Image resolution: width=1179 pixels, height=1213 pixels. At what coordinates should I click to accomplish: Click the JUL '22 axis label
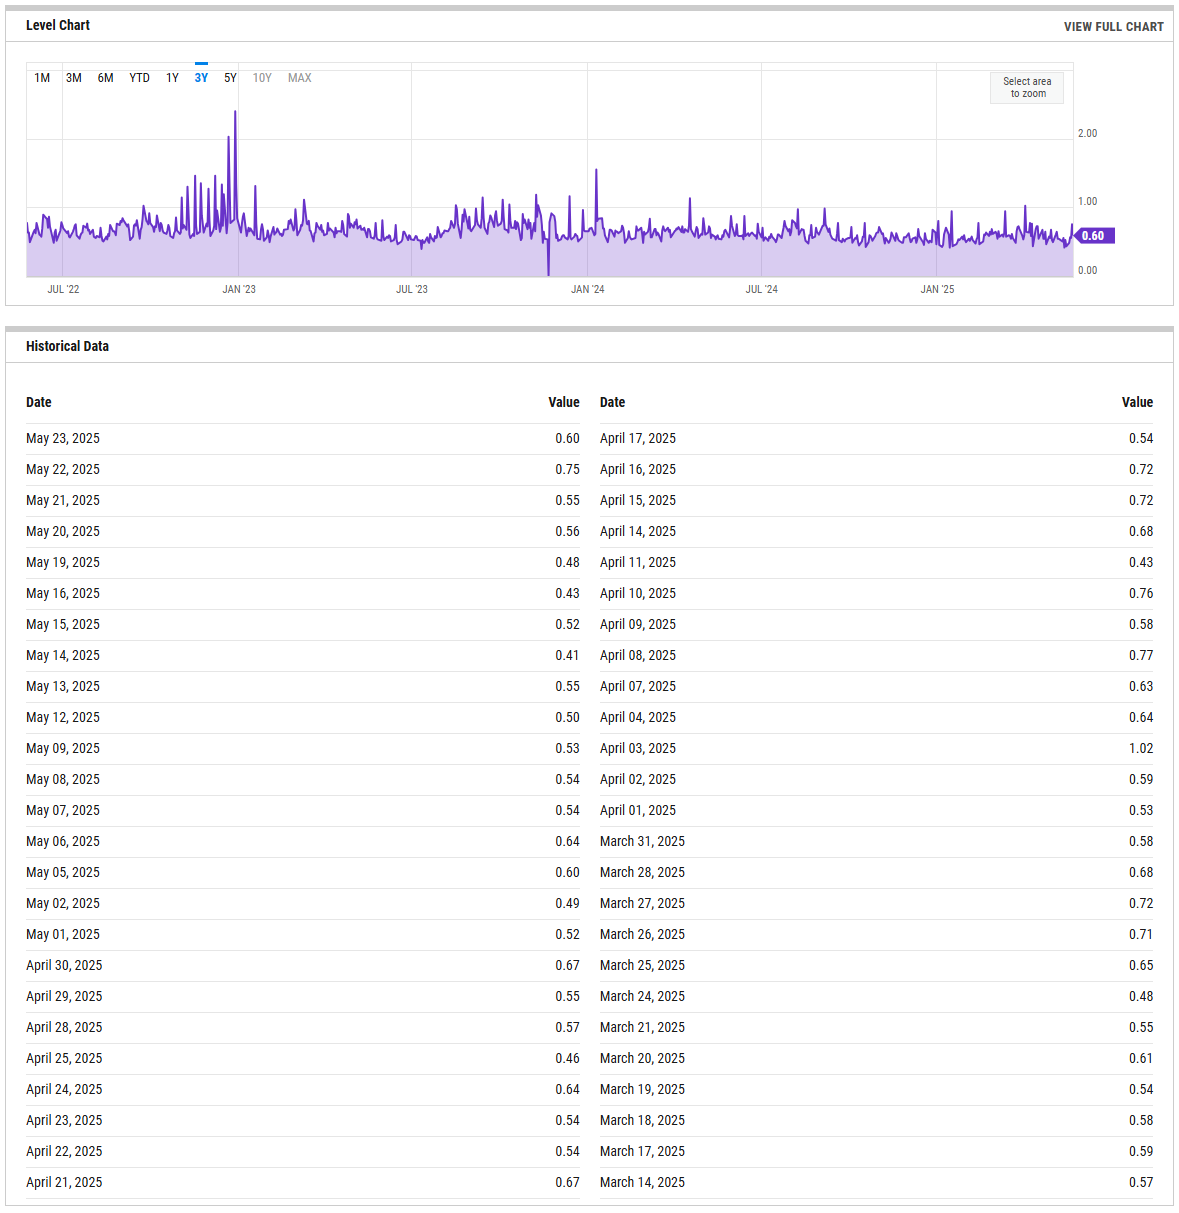(x=63, y=289)
